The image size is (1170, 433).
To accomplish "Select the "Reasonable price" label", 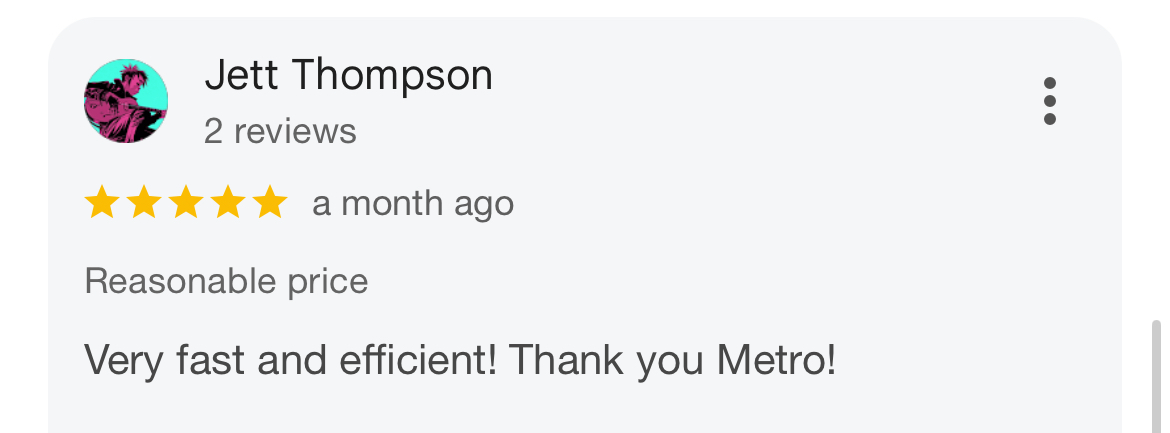I will coord(226,282).
